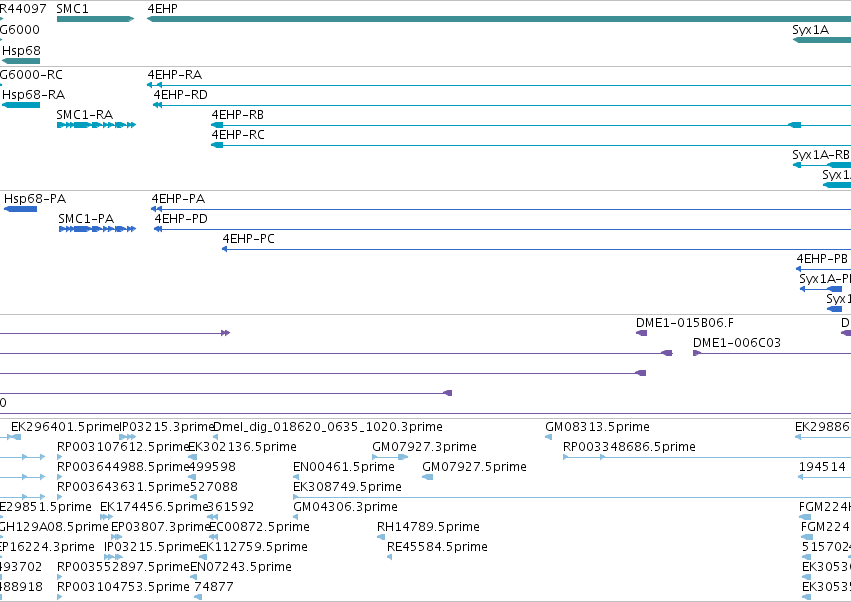Screen dimensions: 851x602
Task: Select the Hsp68 gene feature
Action: pyautogui.click(x=21, y=61)
